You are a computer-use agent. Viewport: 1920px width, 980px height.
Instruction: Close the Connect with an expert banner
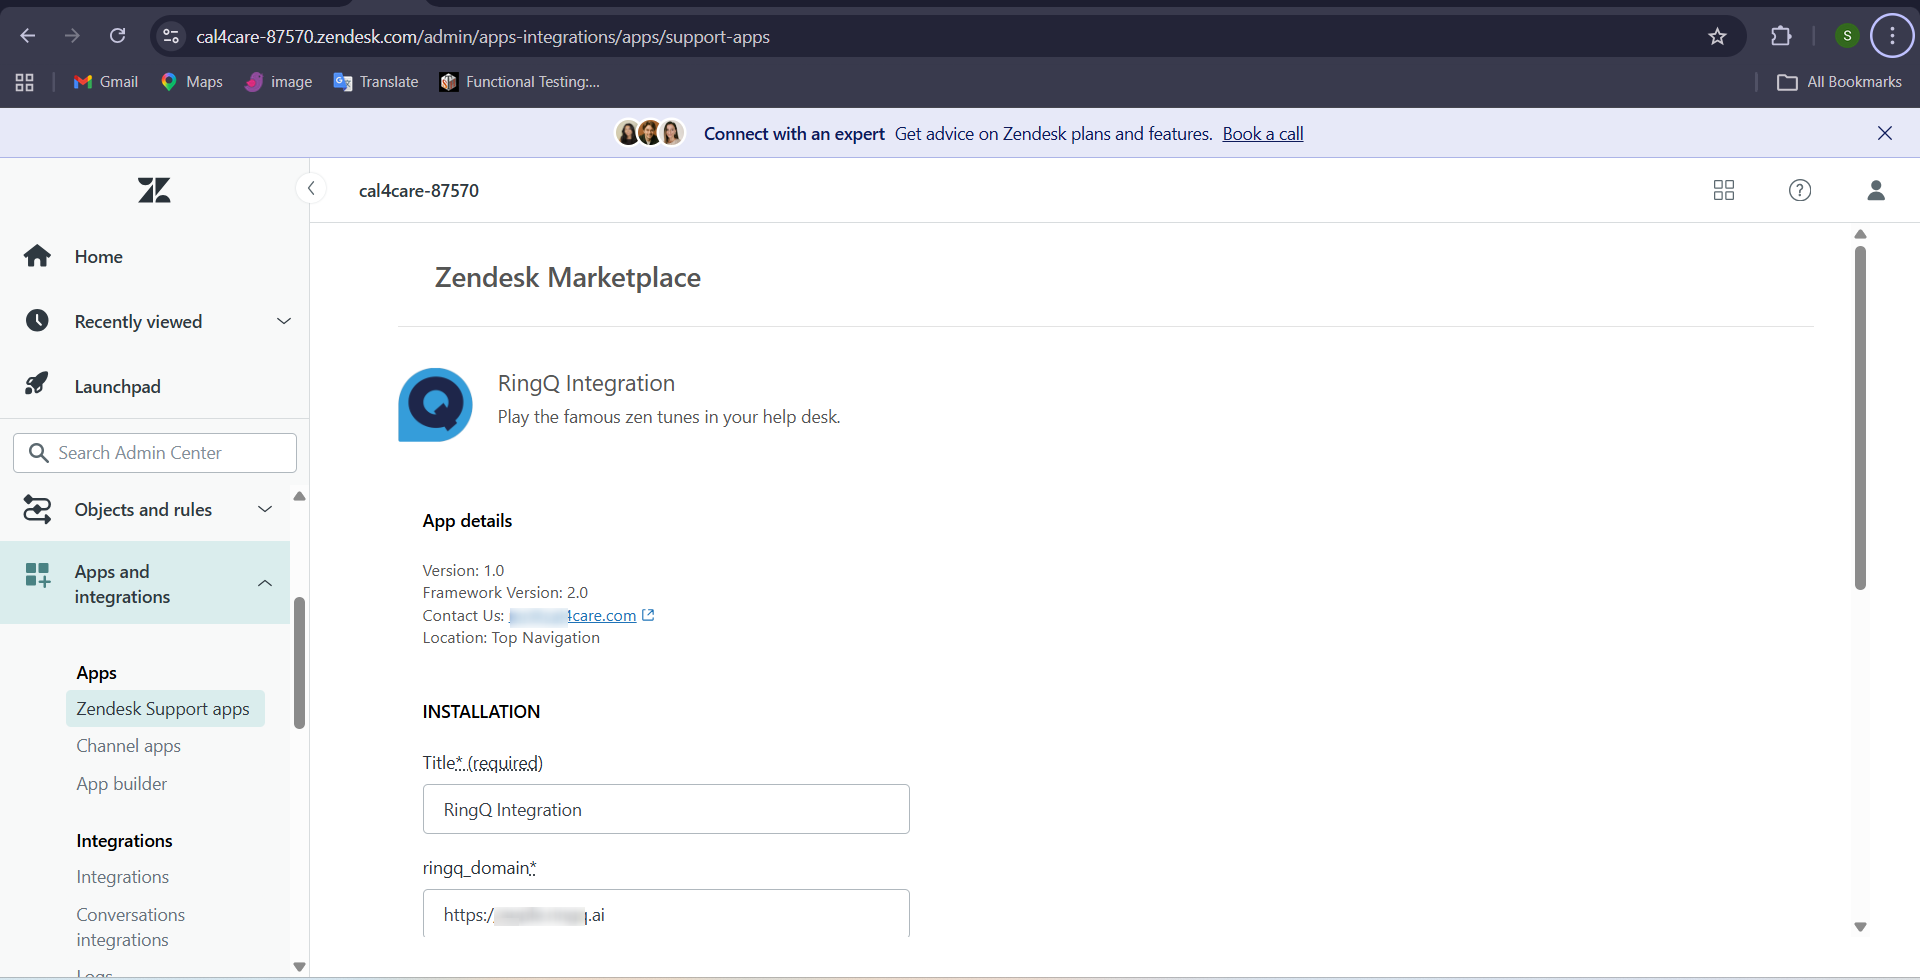point(1885,133)
